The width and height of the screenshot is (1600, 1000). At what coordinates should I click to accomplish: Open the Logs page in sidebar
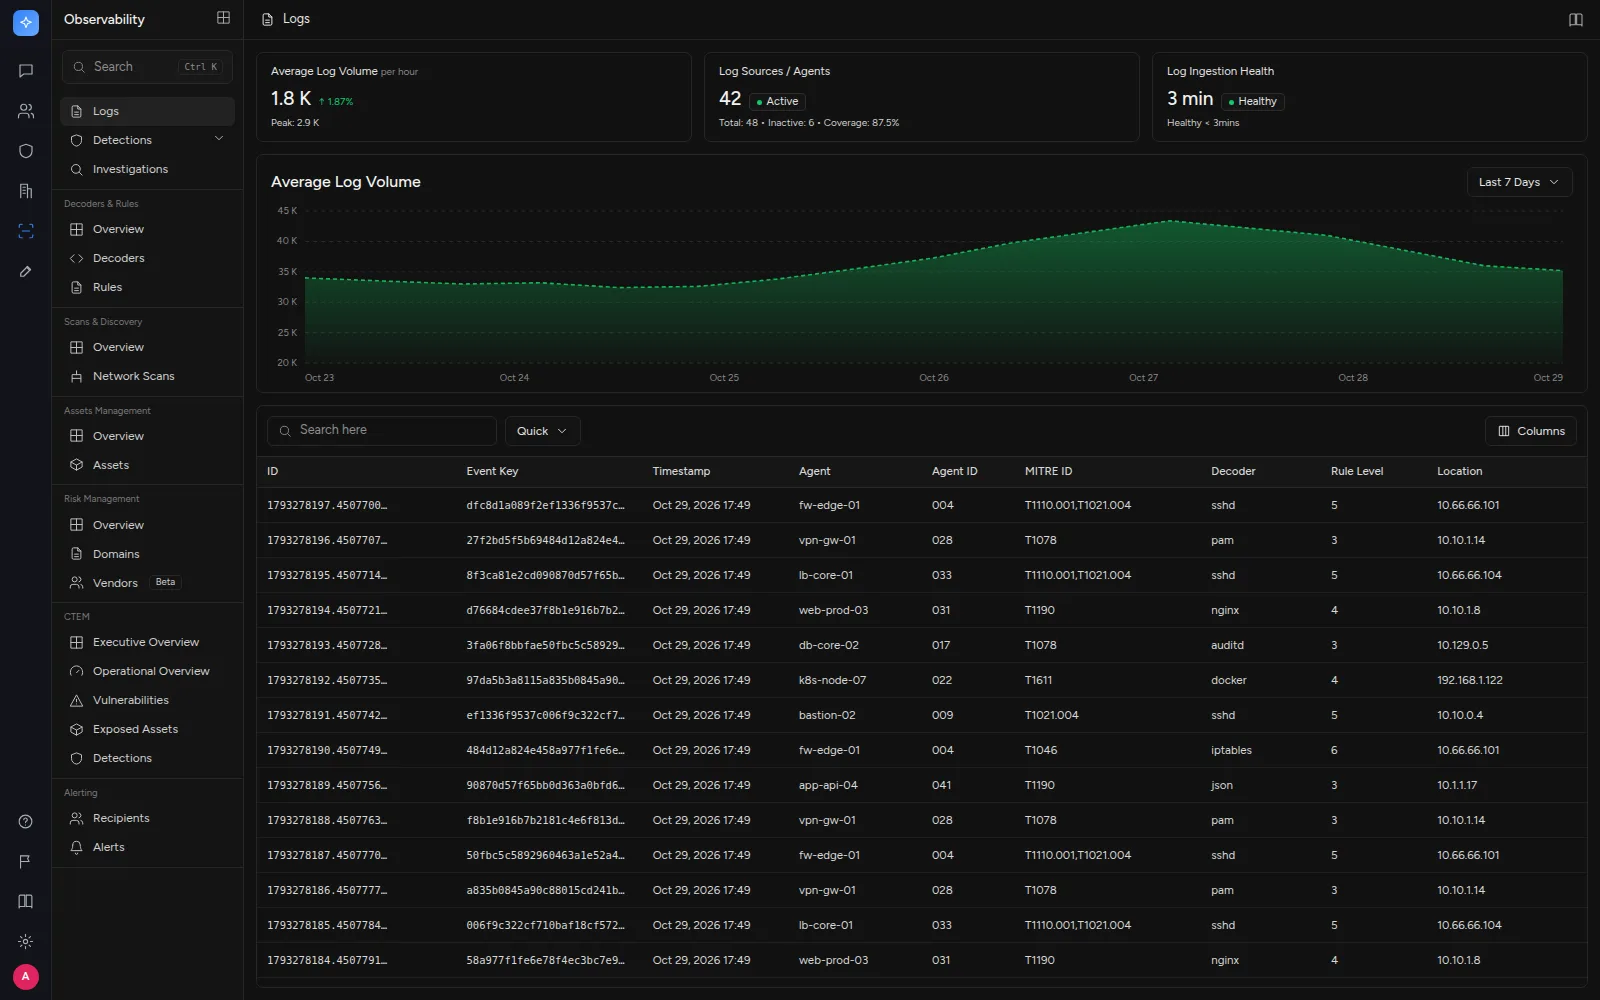point(147,111)
